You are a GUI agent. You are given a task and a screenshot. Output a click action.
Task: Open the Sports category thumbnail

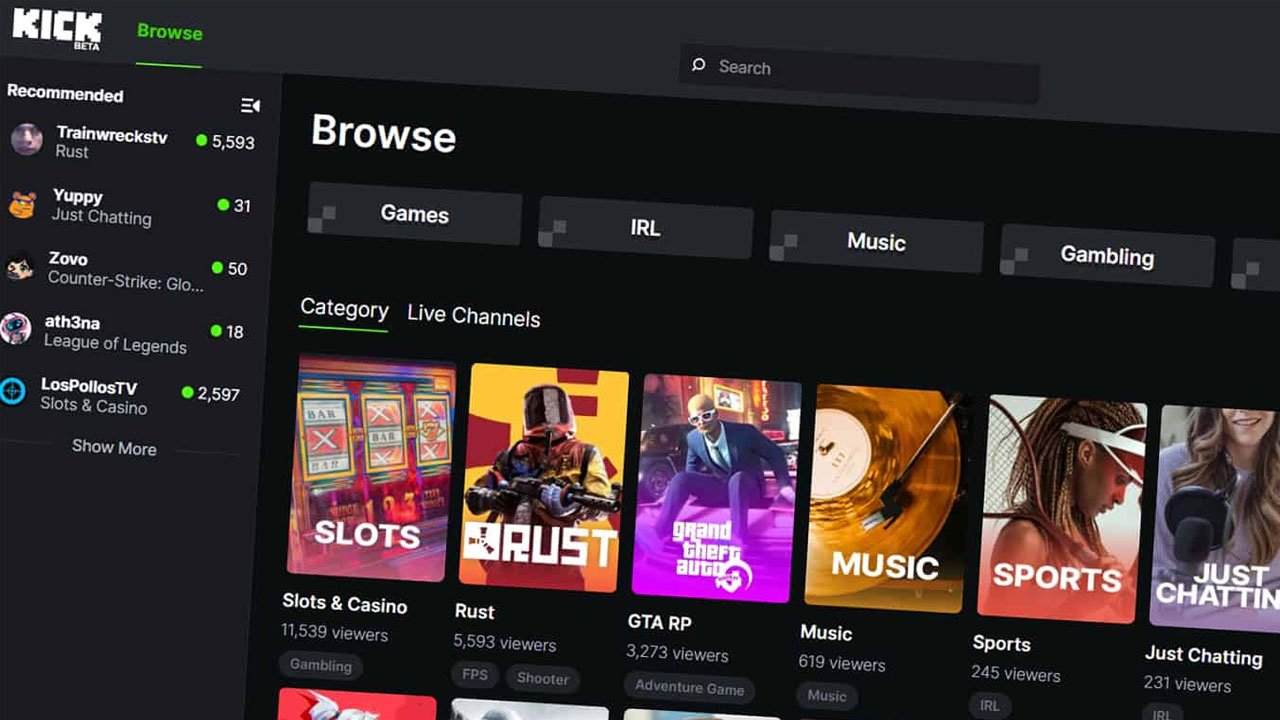1061,510
